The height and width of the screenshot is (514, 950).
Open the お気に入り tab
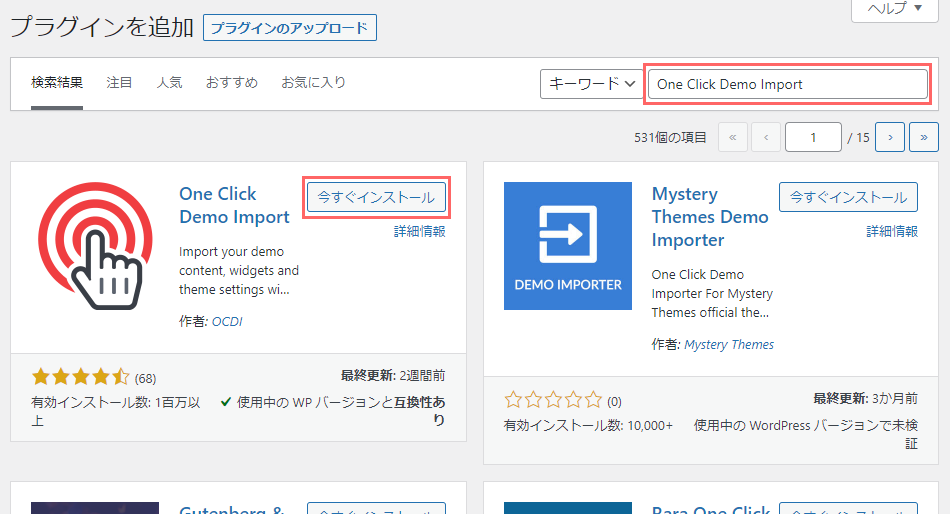[x=313, y=82]
